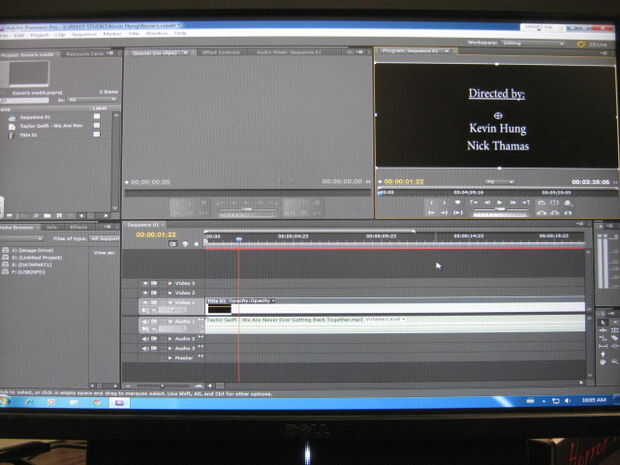
Task: Click Set In Point in Program monitor
Action: 431,202
